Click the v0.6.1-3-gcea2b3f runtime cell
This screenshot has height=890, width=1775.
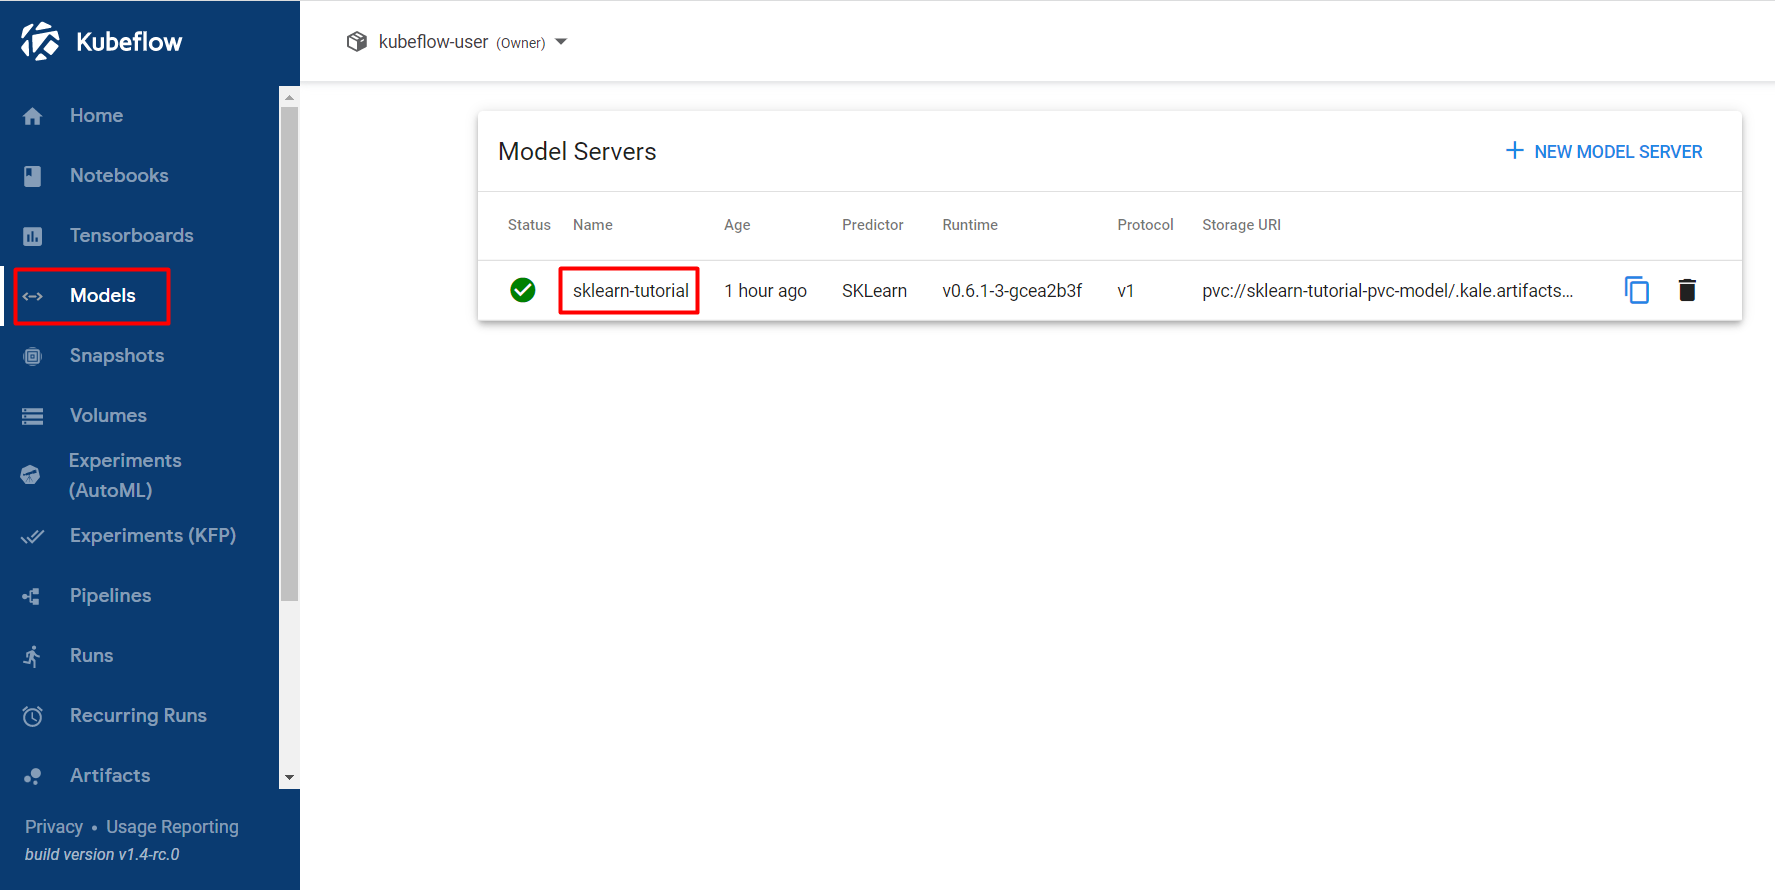click(1012, 291)
